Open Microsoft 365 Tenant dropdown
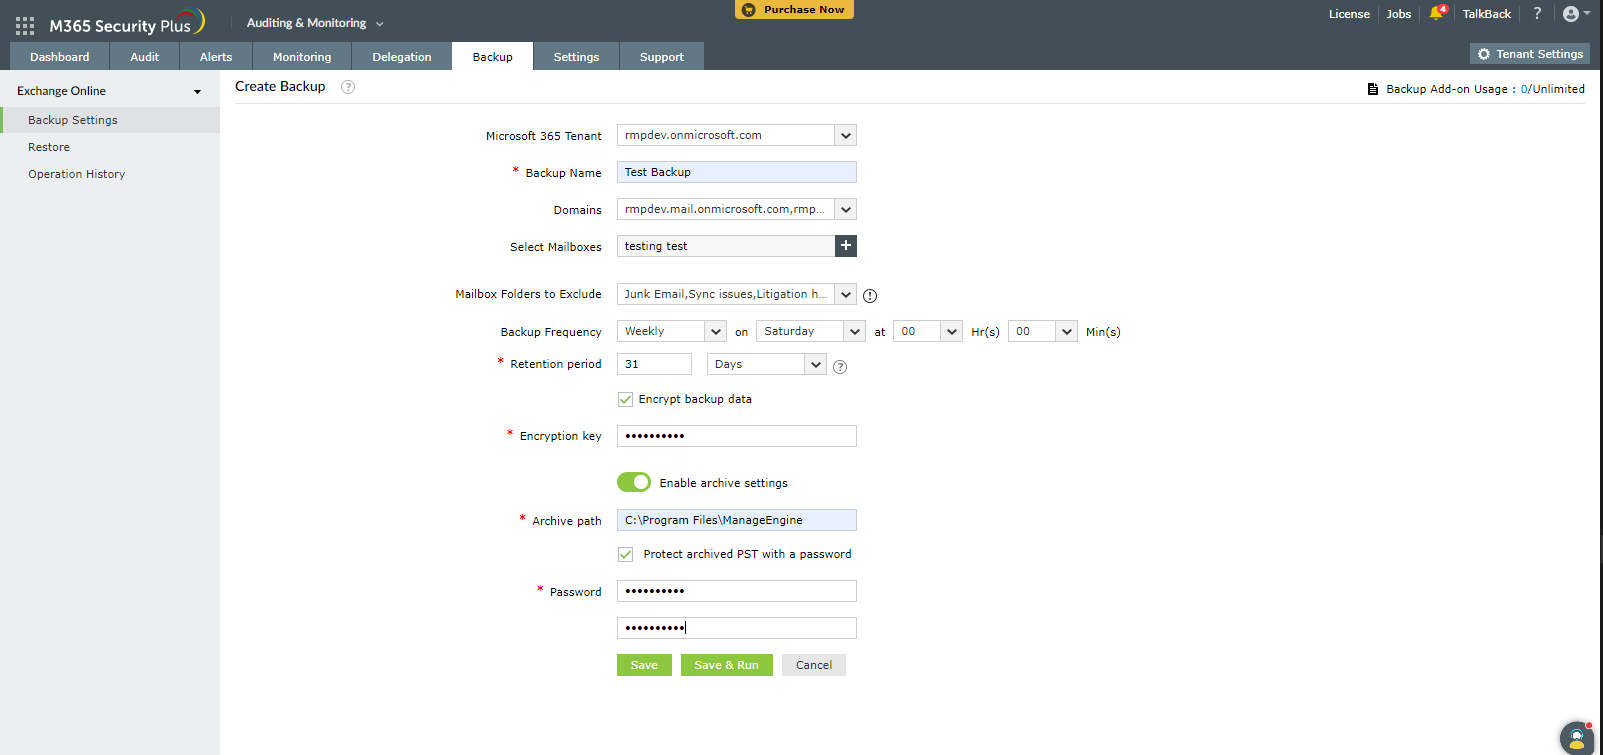Screen dimensions: 1603x755 [x=737, y=135]
